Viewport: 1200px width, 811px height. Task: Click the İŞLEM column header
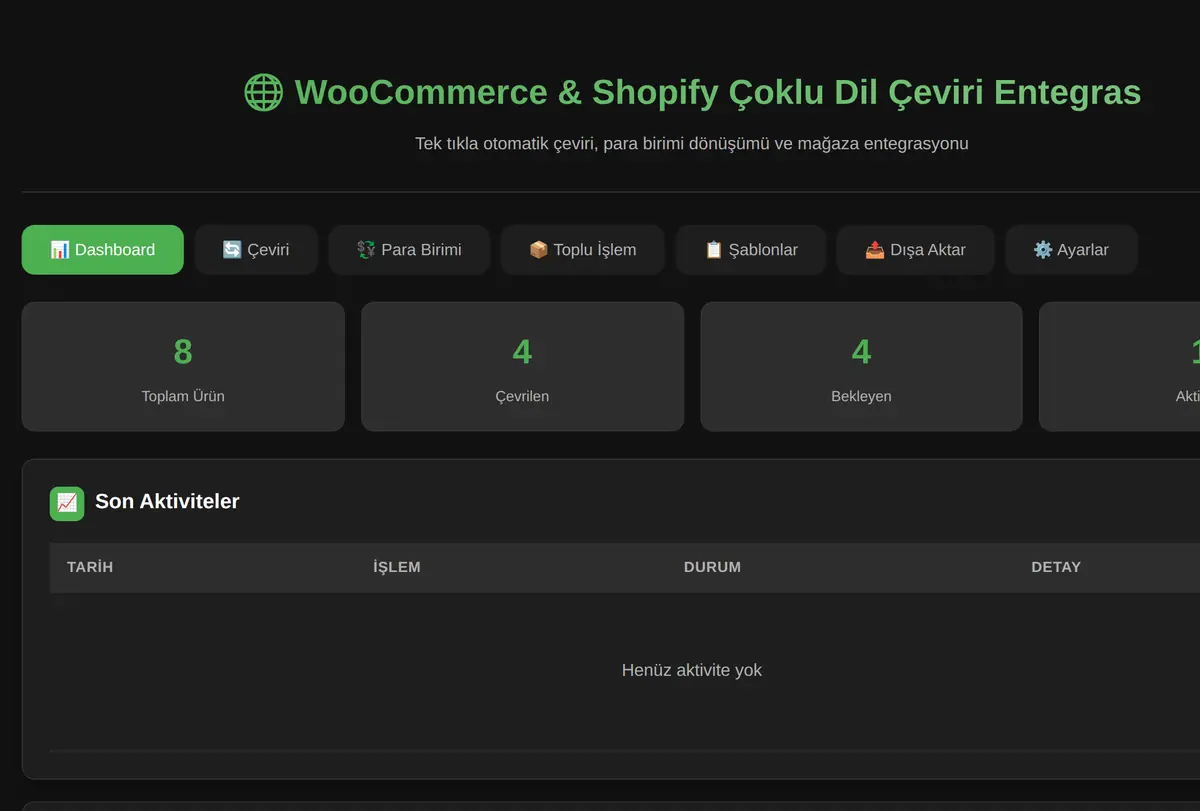397,567
